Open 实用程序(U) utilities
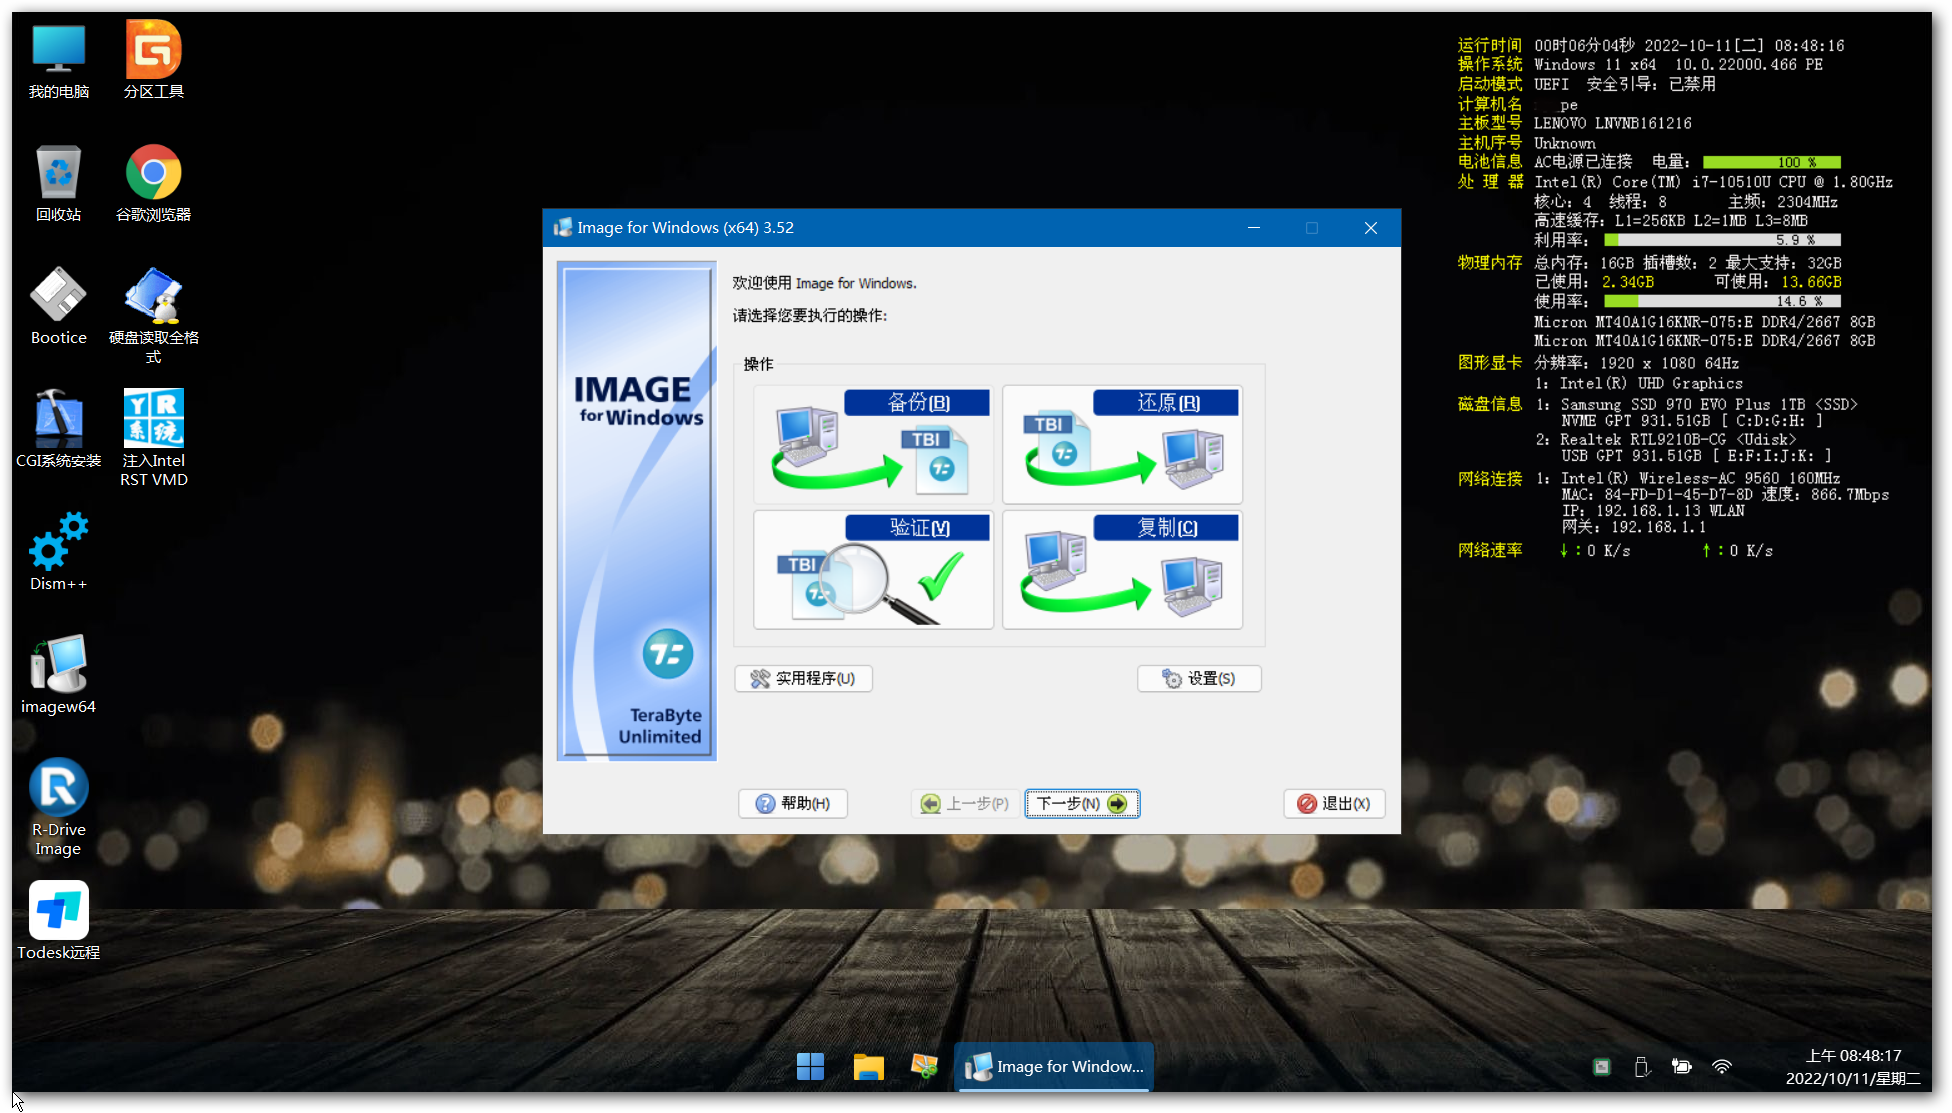The width and height of the screenshot is (1952, 1113). [803, 678]
